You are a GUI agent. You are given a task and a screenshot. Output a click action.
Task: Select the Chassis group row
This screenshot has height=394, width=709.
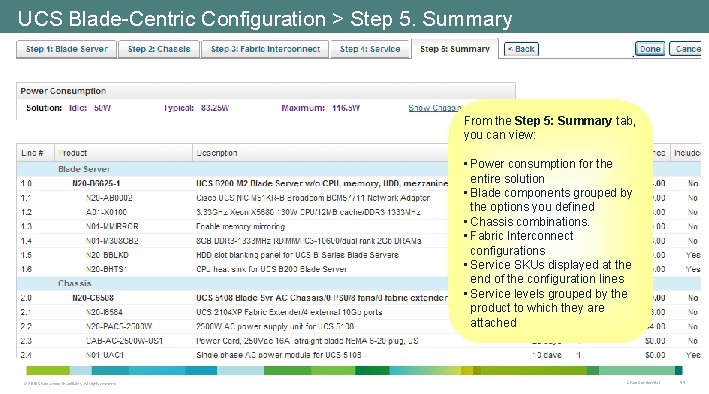coord(359,284)
